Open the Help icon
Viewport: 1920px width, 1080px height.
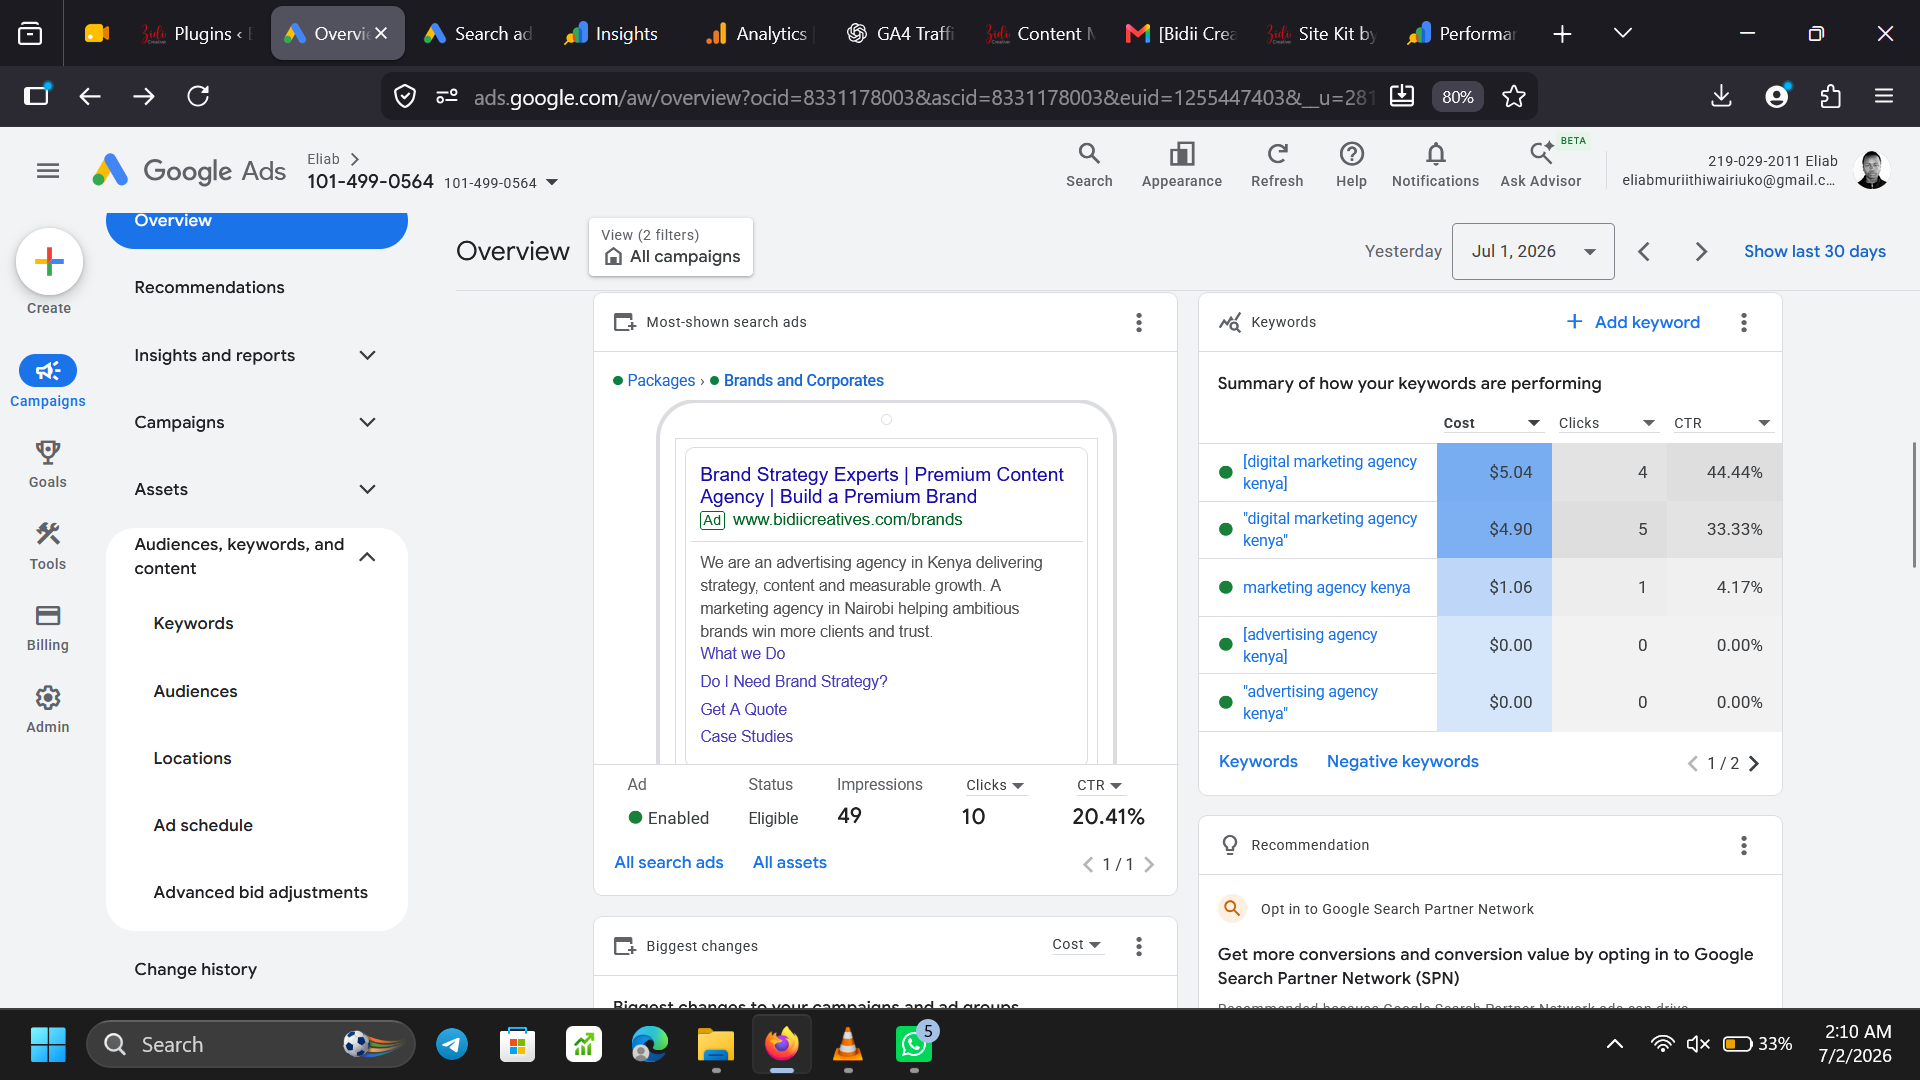1351,165
